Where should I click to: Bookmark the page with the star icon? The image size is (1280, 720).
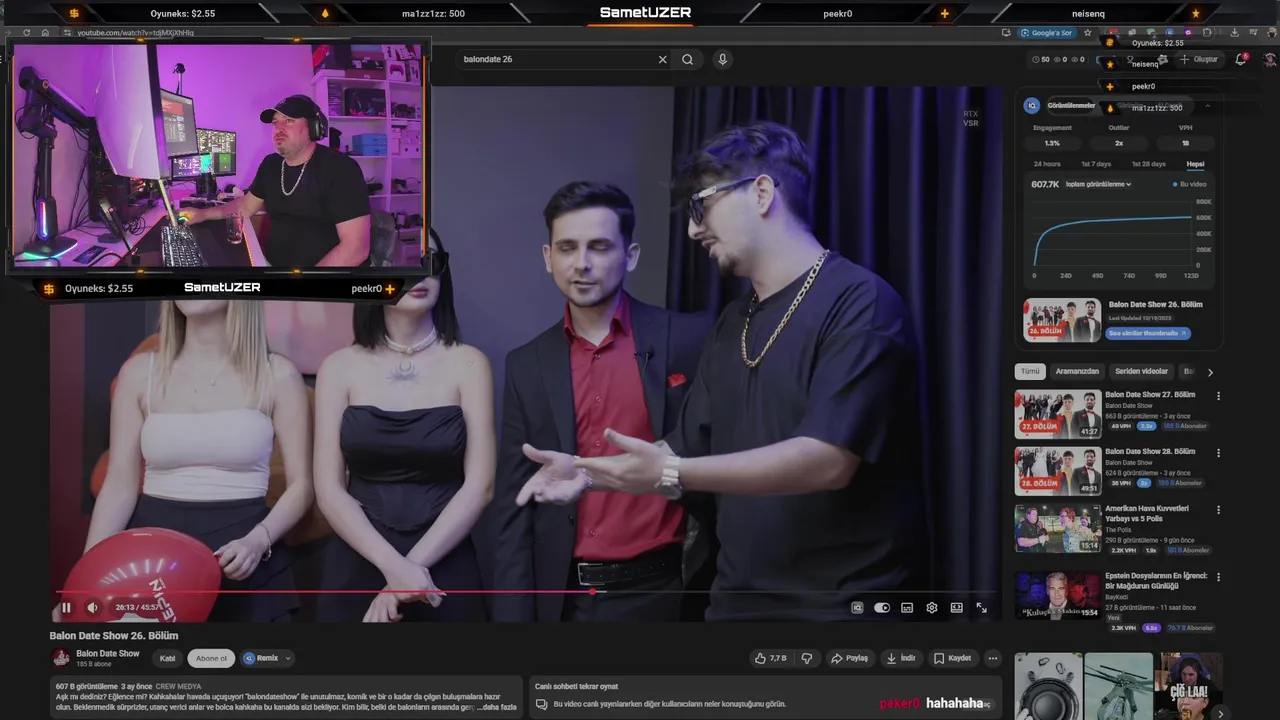tap(1088, 33)
